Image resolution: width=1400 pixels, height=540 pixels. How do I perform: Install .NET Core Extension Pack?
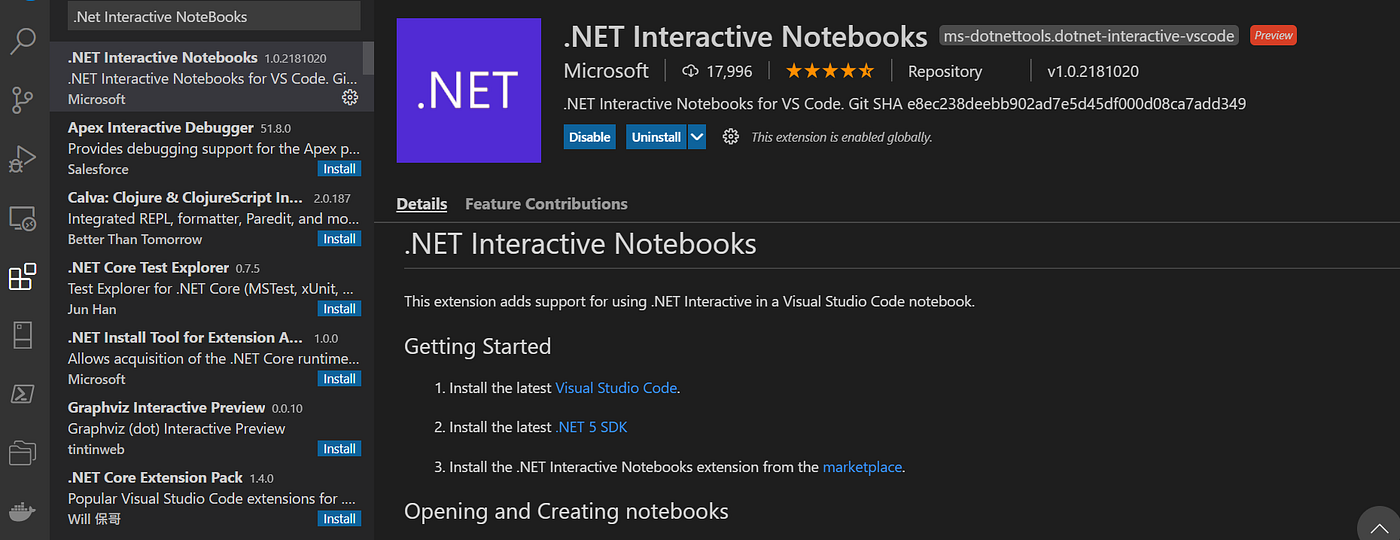[340, 519]
